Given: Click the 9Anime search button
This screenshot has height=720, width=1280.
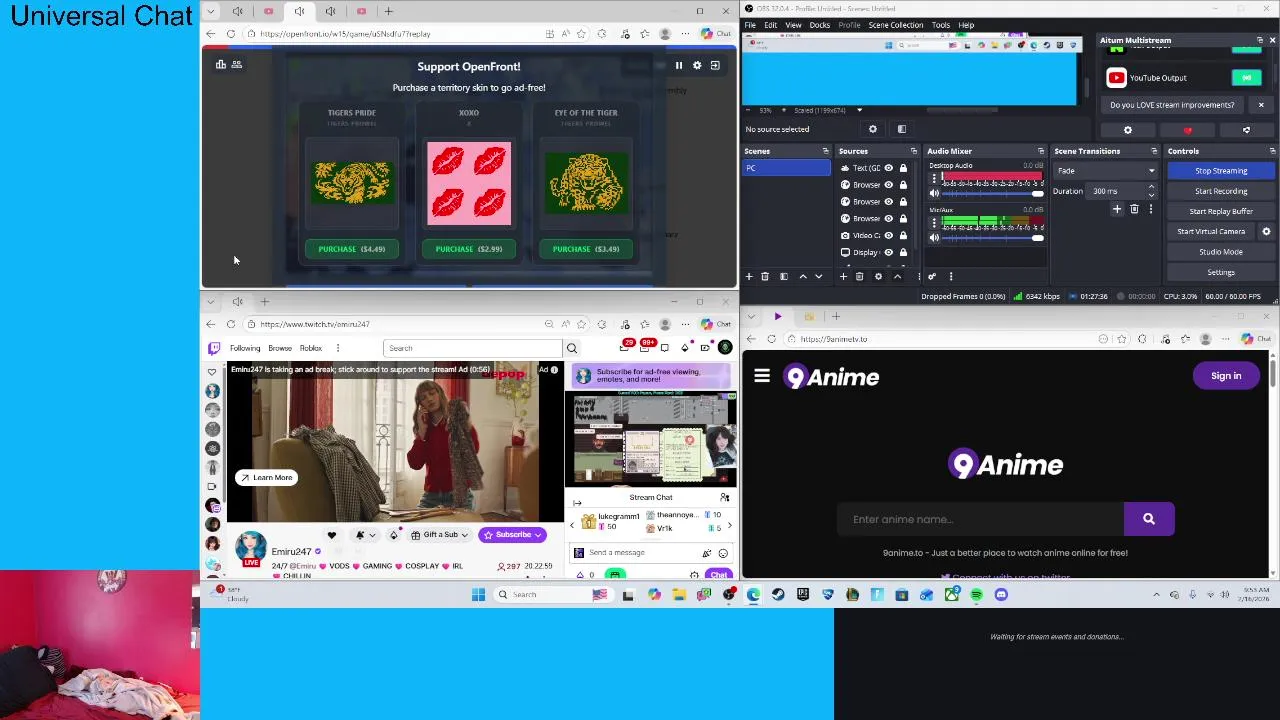Looking at the screenshot, I should 1149,519.
